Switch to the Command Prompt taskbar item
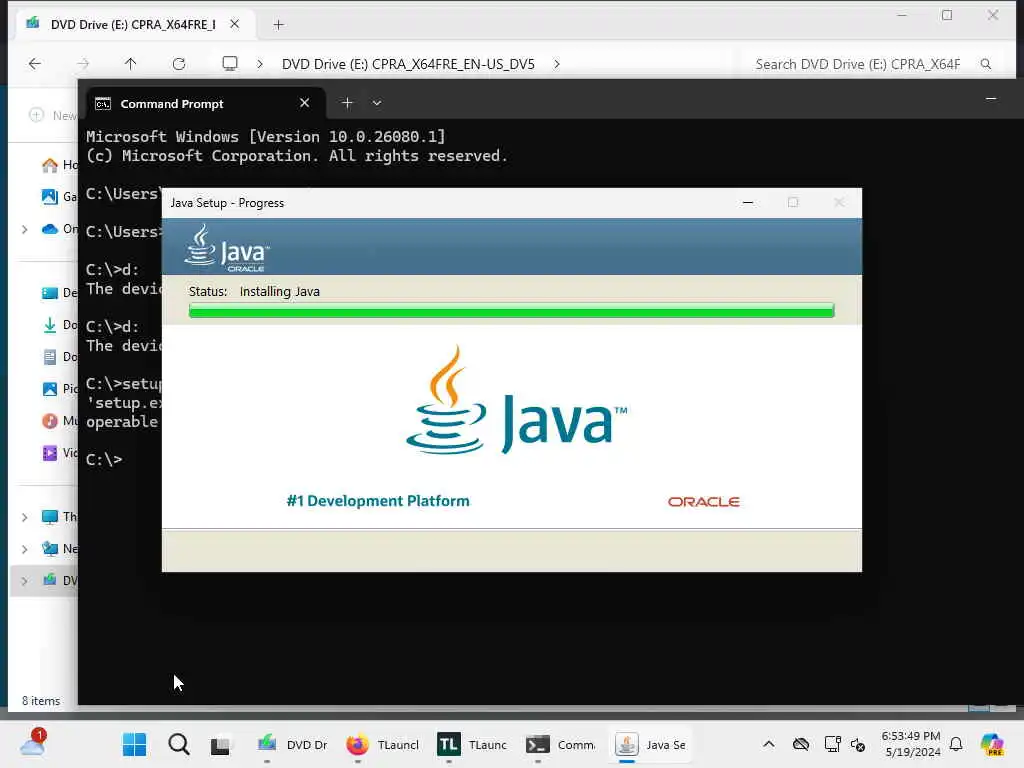1024x768 pixels. pyautogui.click(x=560, y=744)
